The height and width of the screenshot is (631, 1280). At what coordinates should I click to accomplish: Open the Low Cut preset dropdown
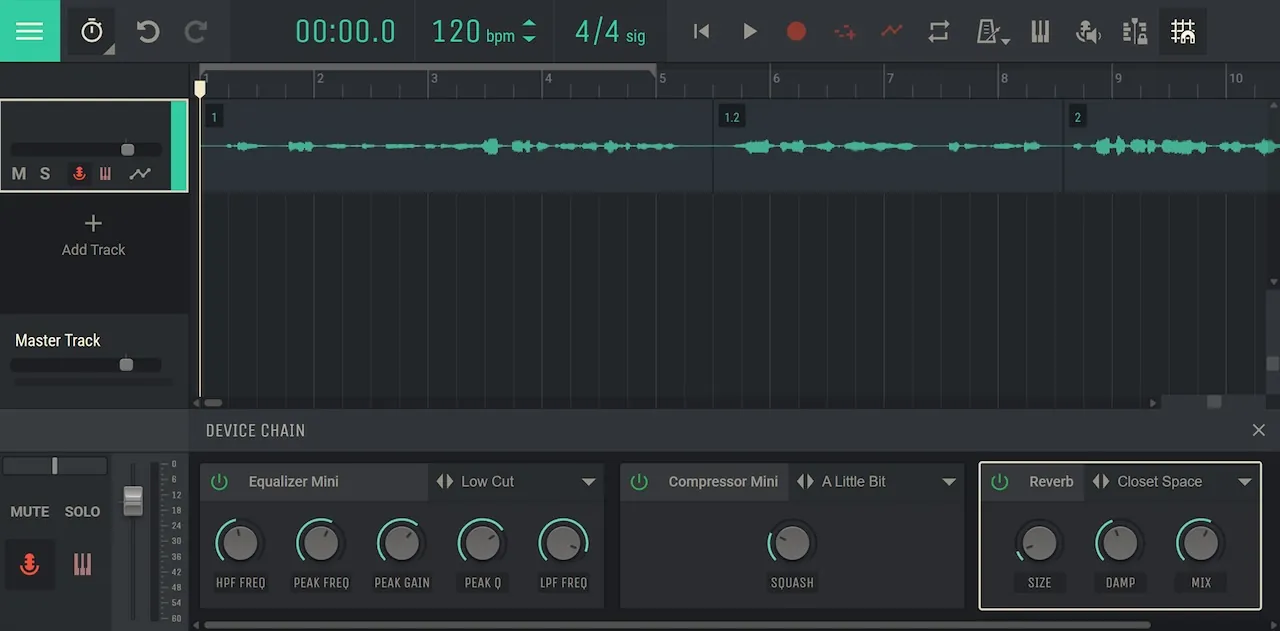pos(590,481)
